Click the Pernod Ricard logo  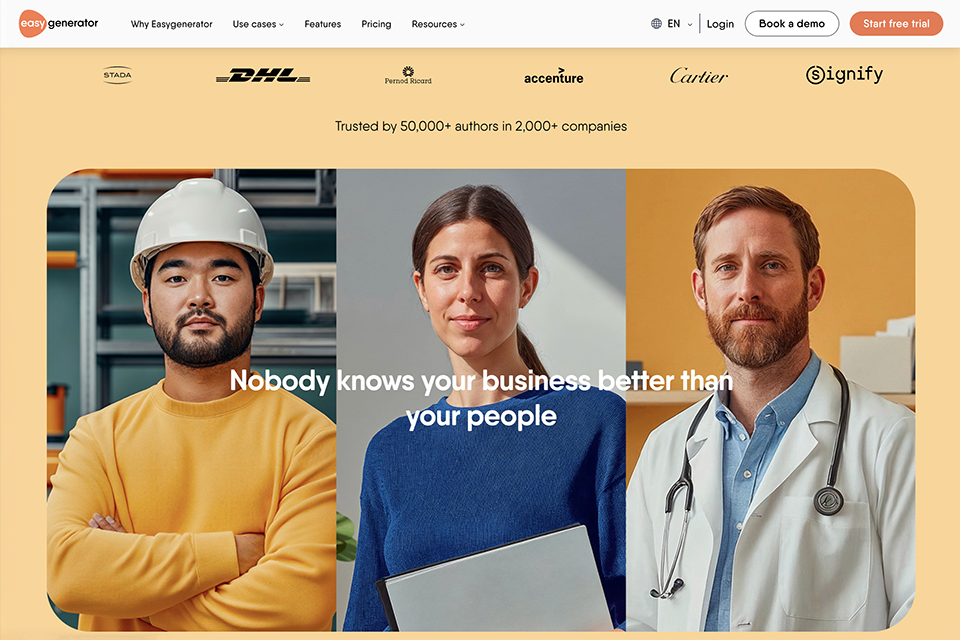coord(408,75)
